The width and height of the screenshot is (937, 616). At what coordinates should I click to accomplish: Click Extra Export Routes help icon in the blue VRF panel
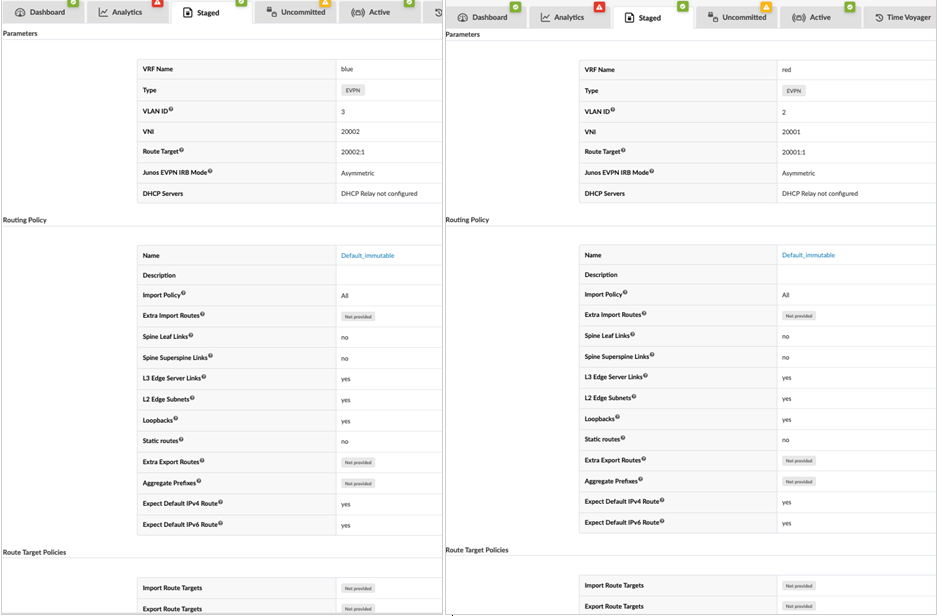(202, 460)
